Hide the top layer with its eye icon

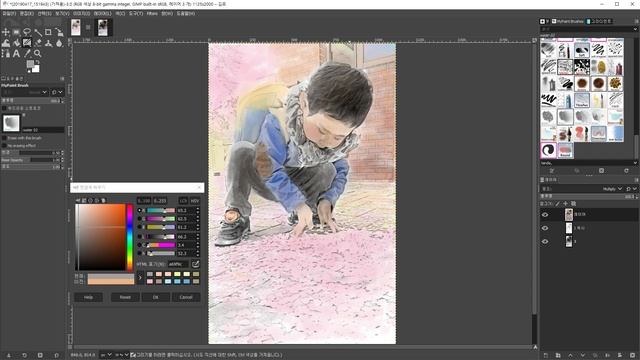pos(545,215)
